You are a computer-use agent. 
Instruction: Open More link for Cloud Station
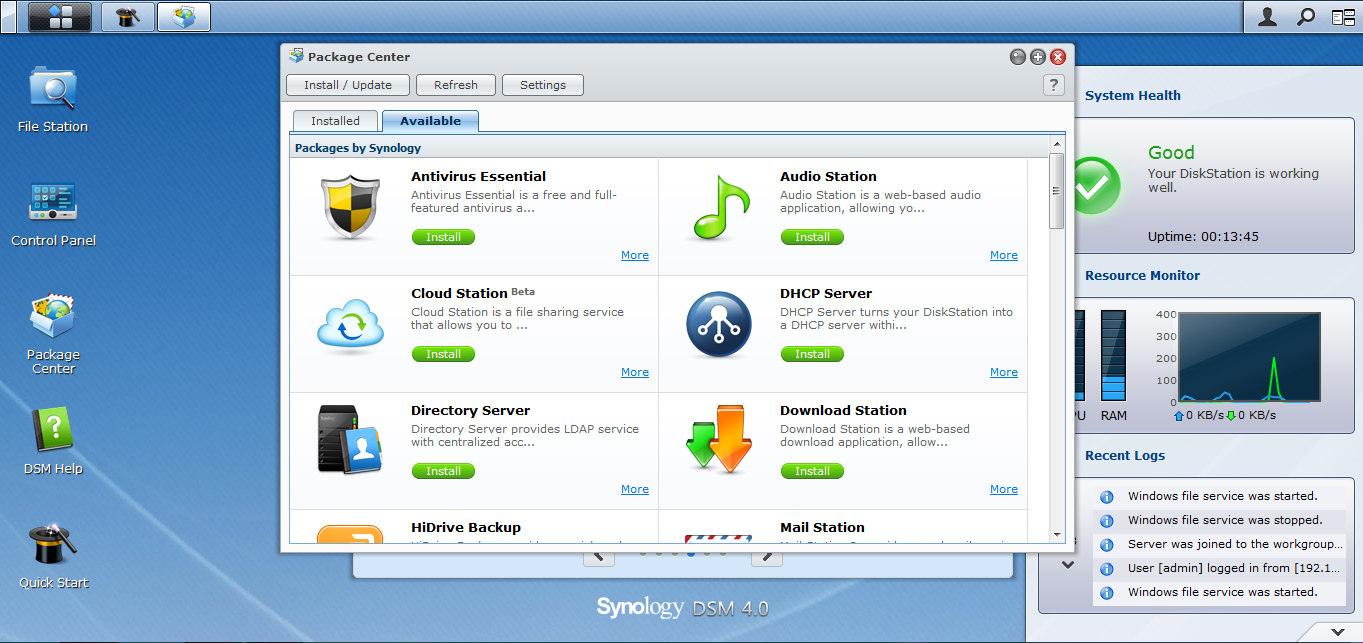635,372
